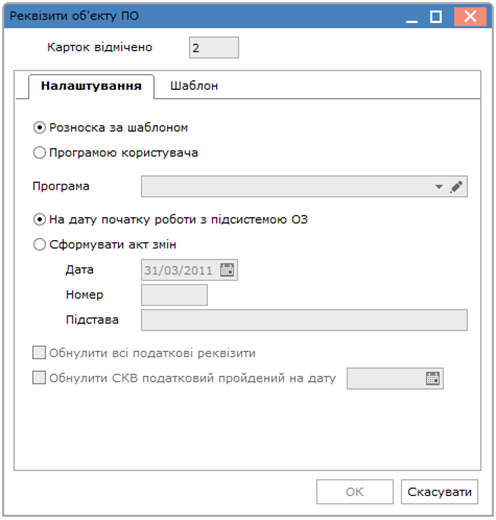The height and width of the screenshot is (520, 496).
Task: Maximize the Реквізити об'єкту ПО window
Action: [x=436, y=17]
